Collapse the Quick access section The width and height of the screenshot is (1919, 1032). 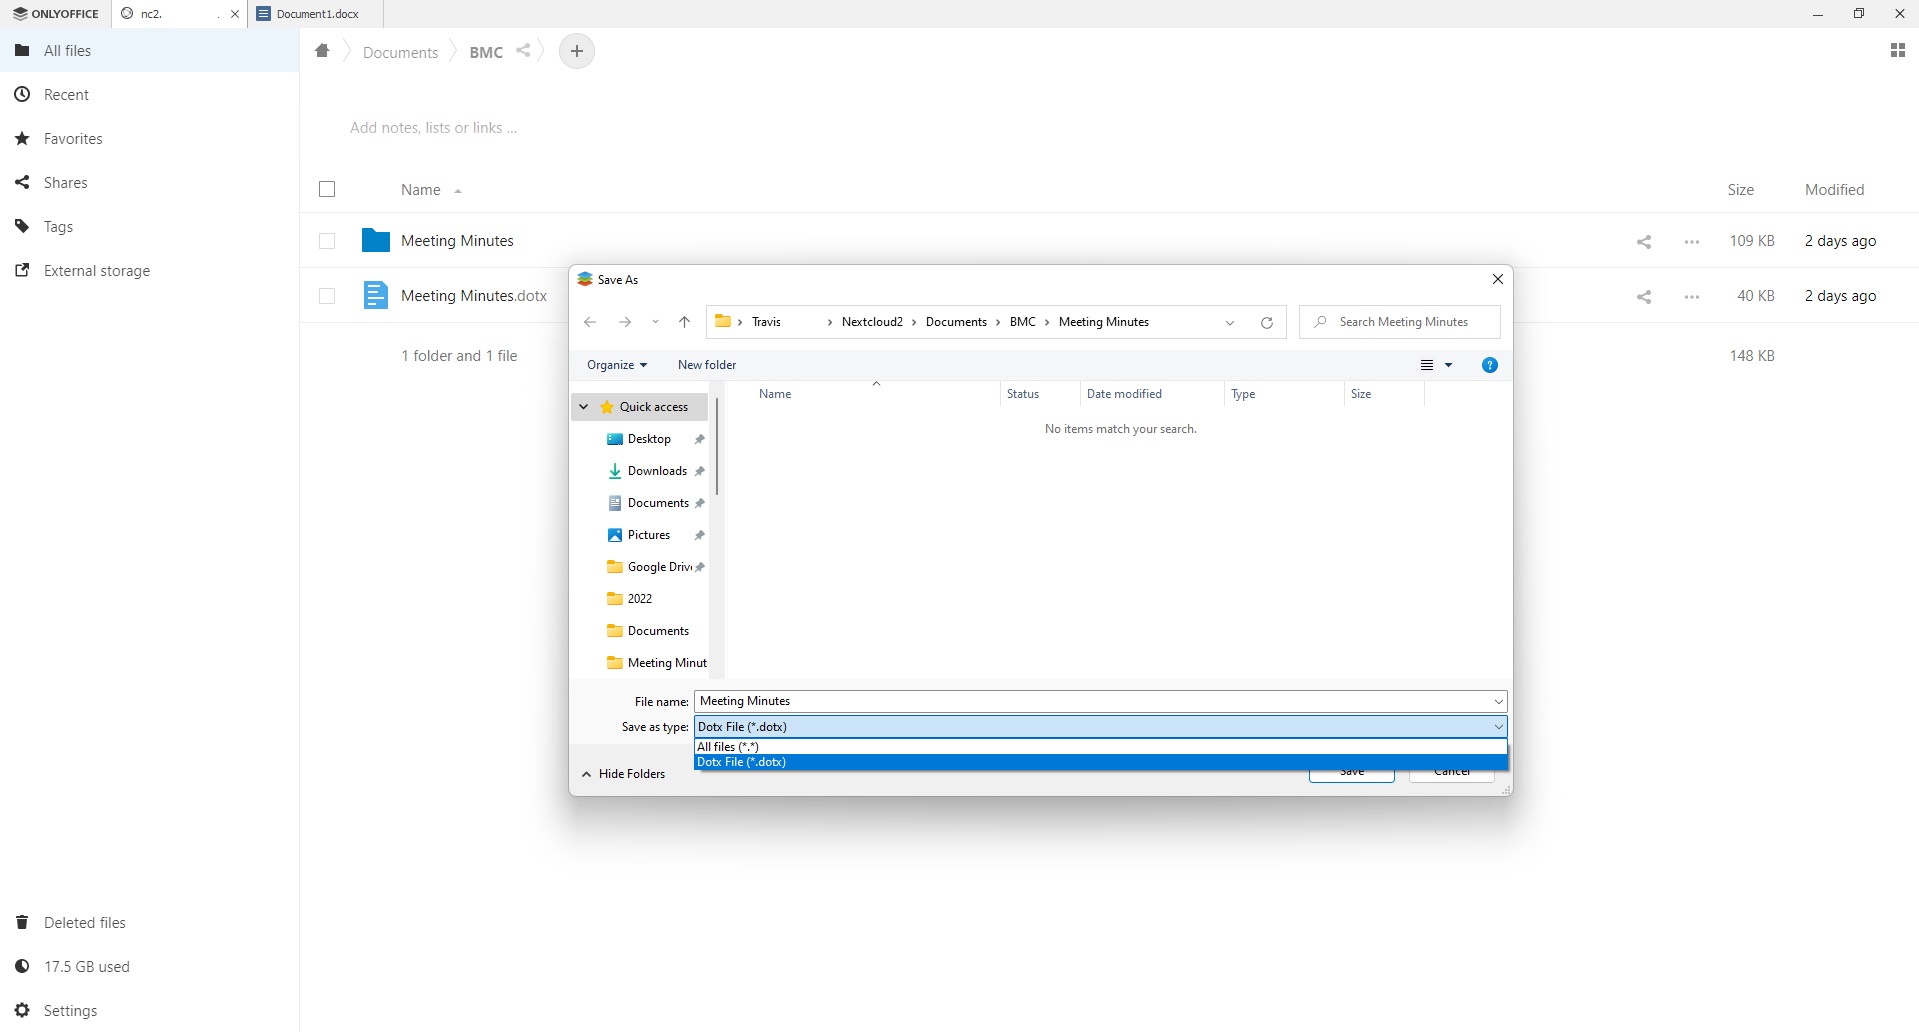(583, 407)
